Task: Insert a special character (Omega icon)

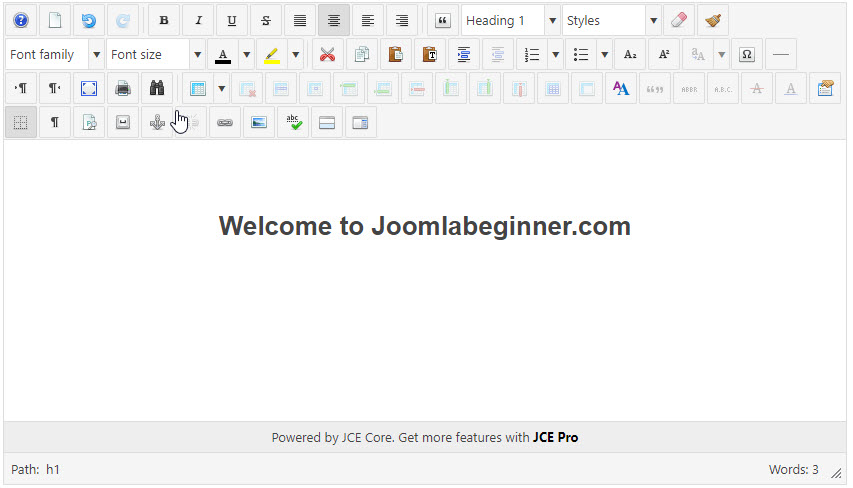Action: point(747,54)
